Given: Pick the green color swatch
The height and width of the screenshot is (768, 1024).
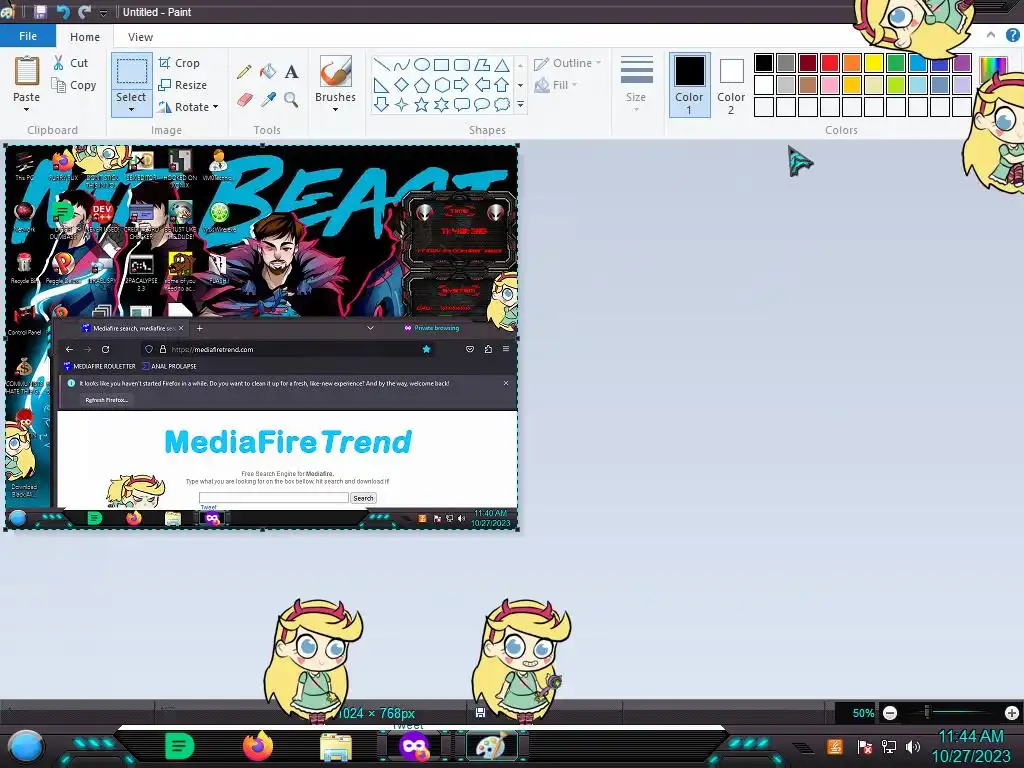Looking at the screenshot, I should pyautogui.click(x=896, y=63).
